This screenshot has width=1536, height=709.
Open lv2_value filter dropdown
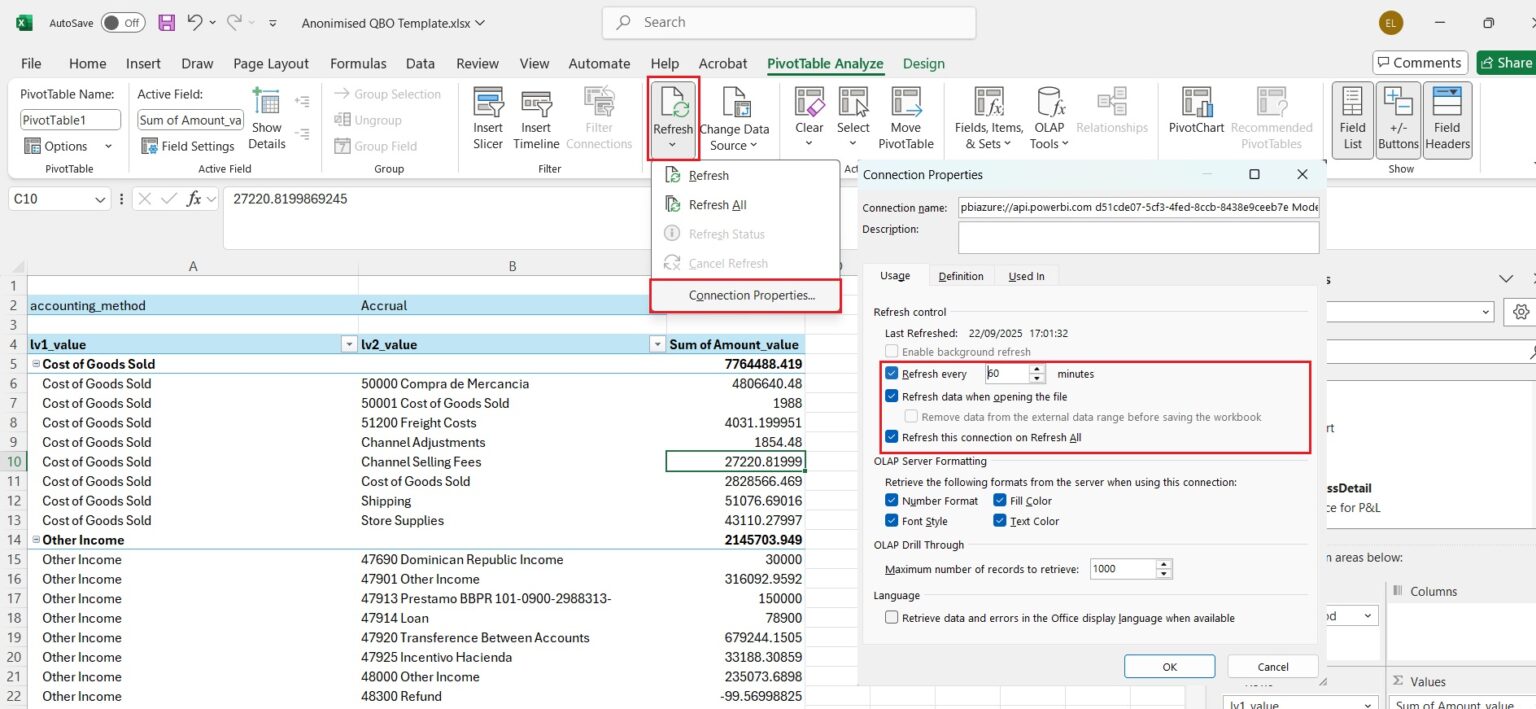[x=657, y=344]
